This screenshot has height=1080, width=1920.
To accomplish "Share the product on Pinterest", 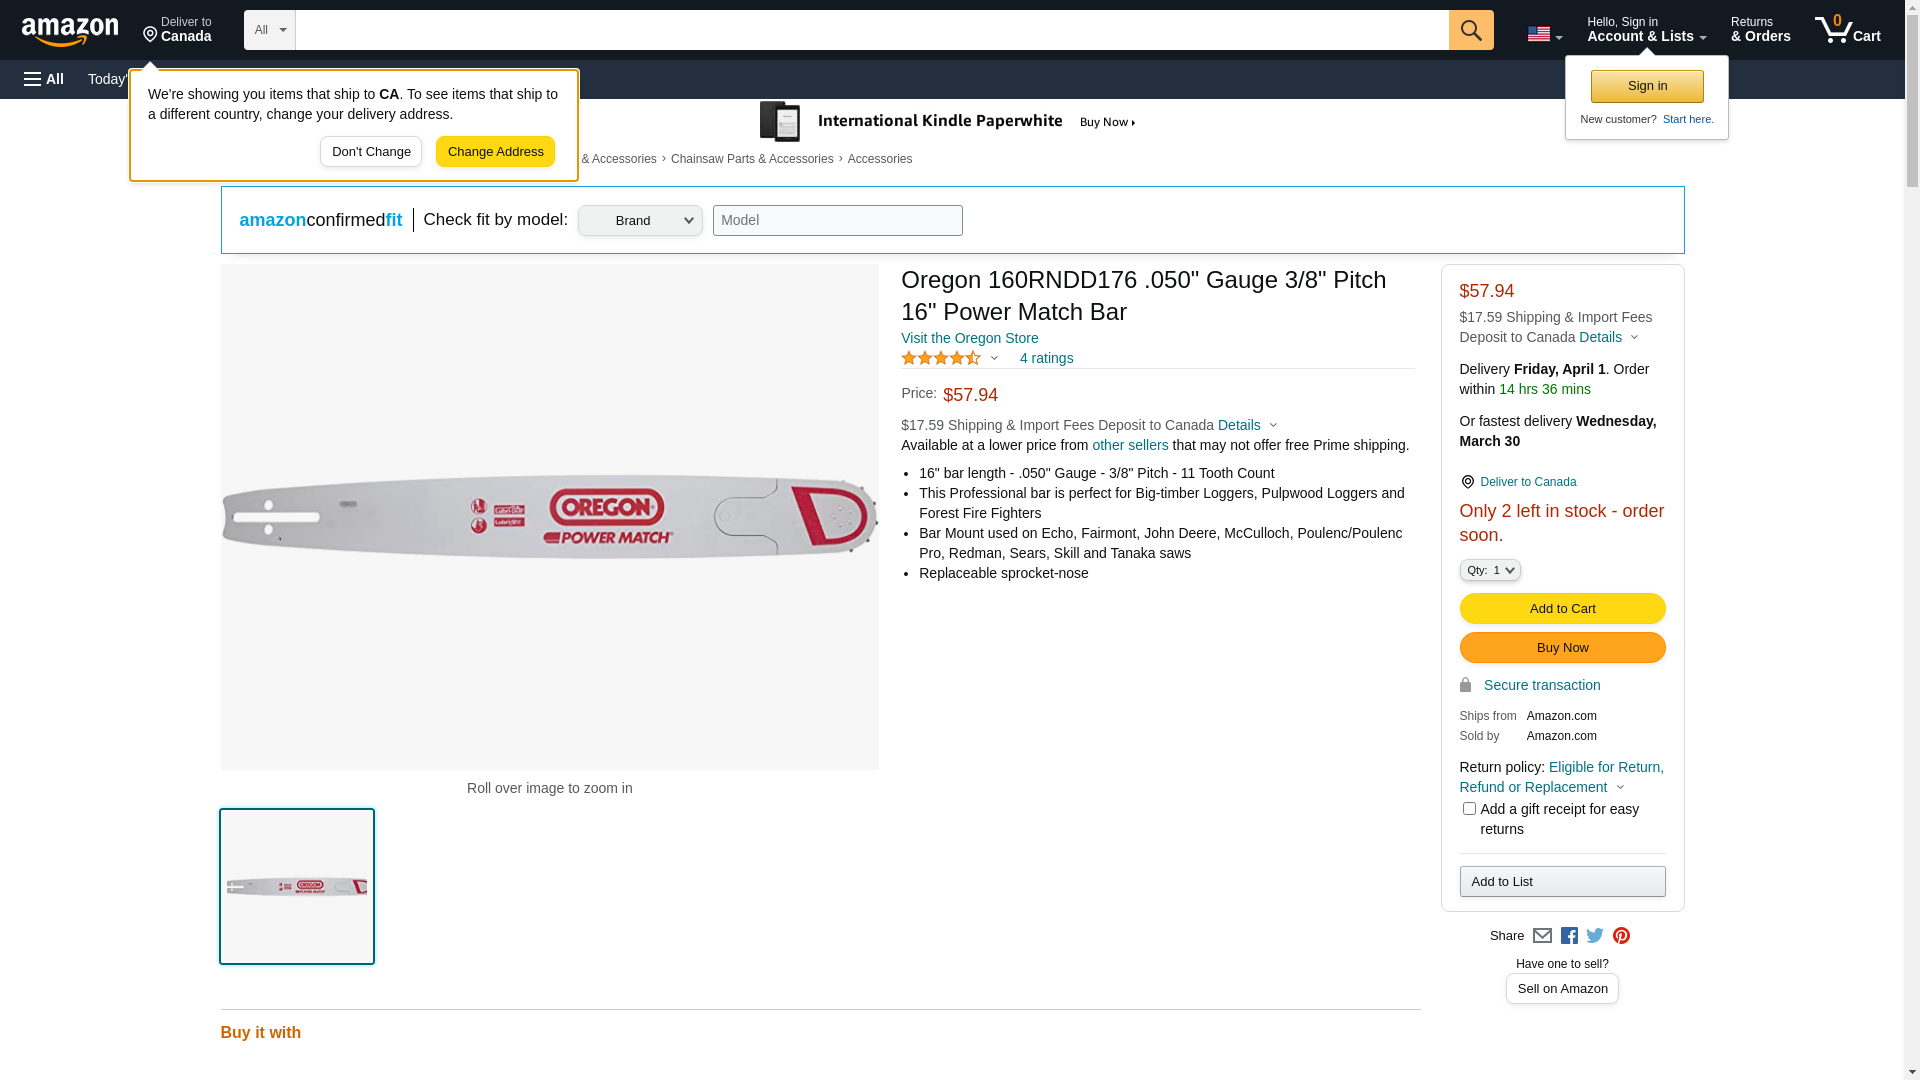I will pyautogui.click(x=1621, y=936).
